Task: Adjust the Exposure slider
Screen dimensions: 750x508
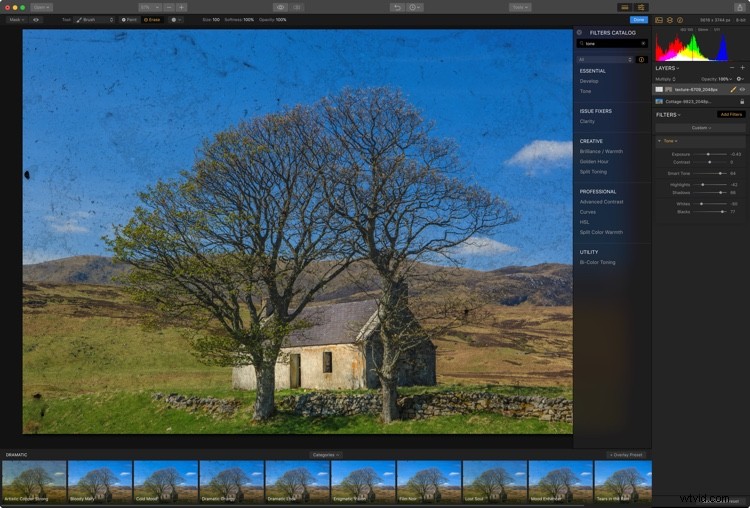Action: [x=708, y=154]
